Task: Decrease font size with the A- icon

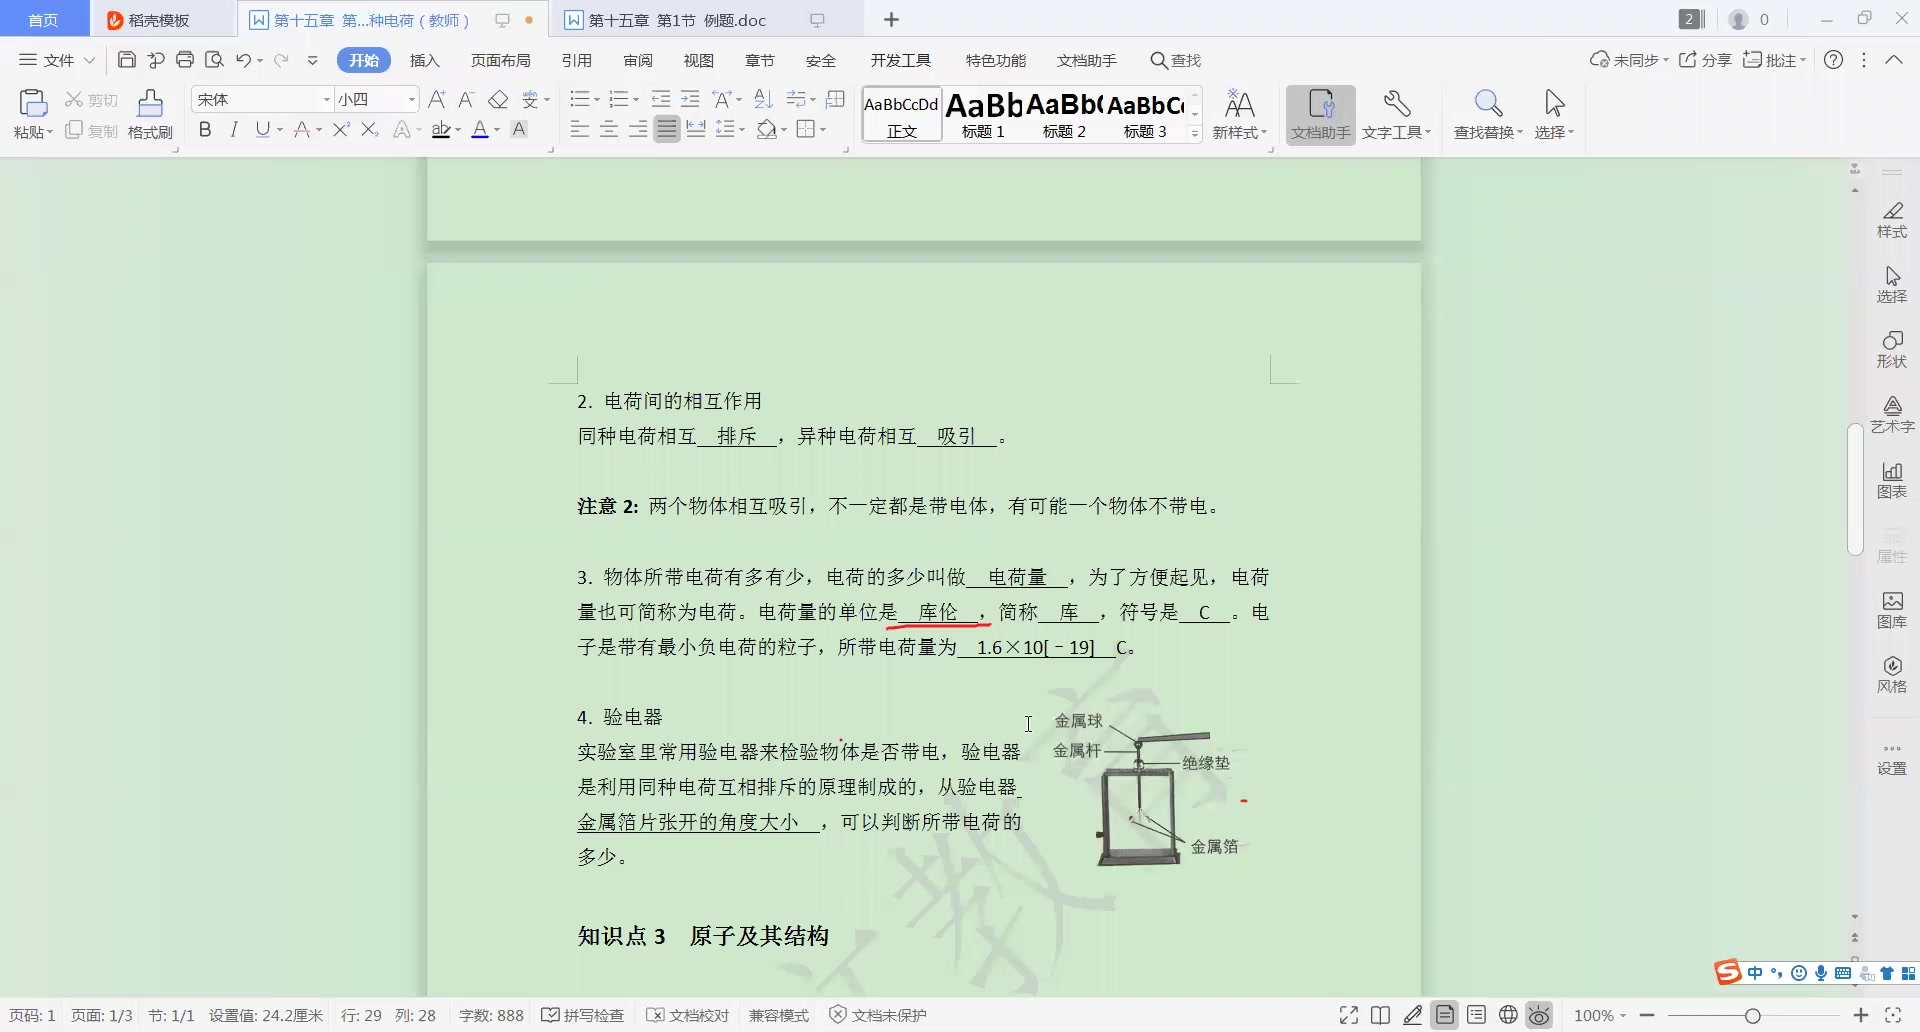Action: (466, 99)
